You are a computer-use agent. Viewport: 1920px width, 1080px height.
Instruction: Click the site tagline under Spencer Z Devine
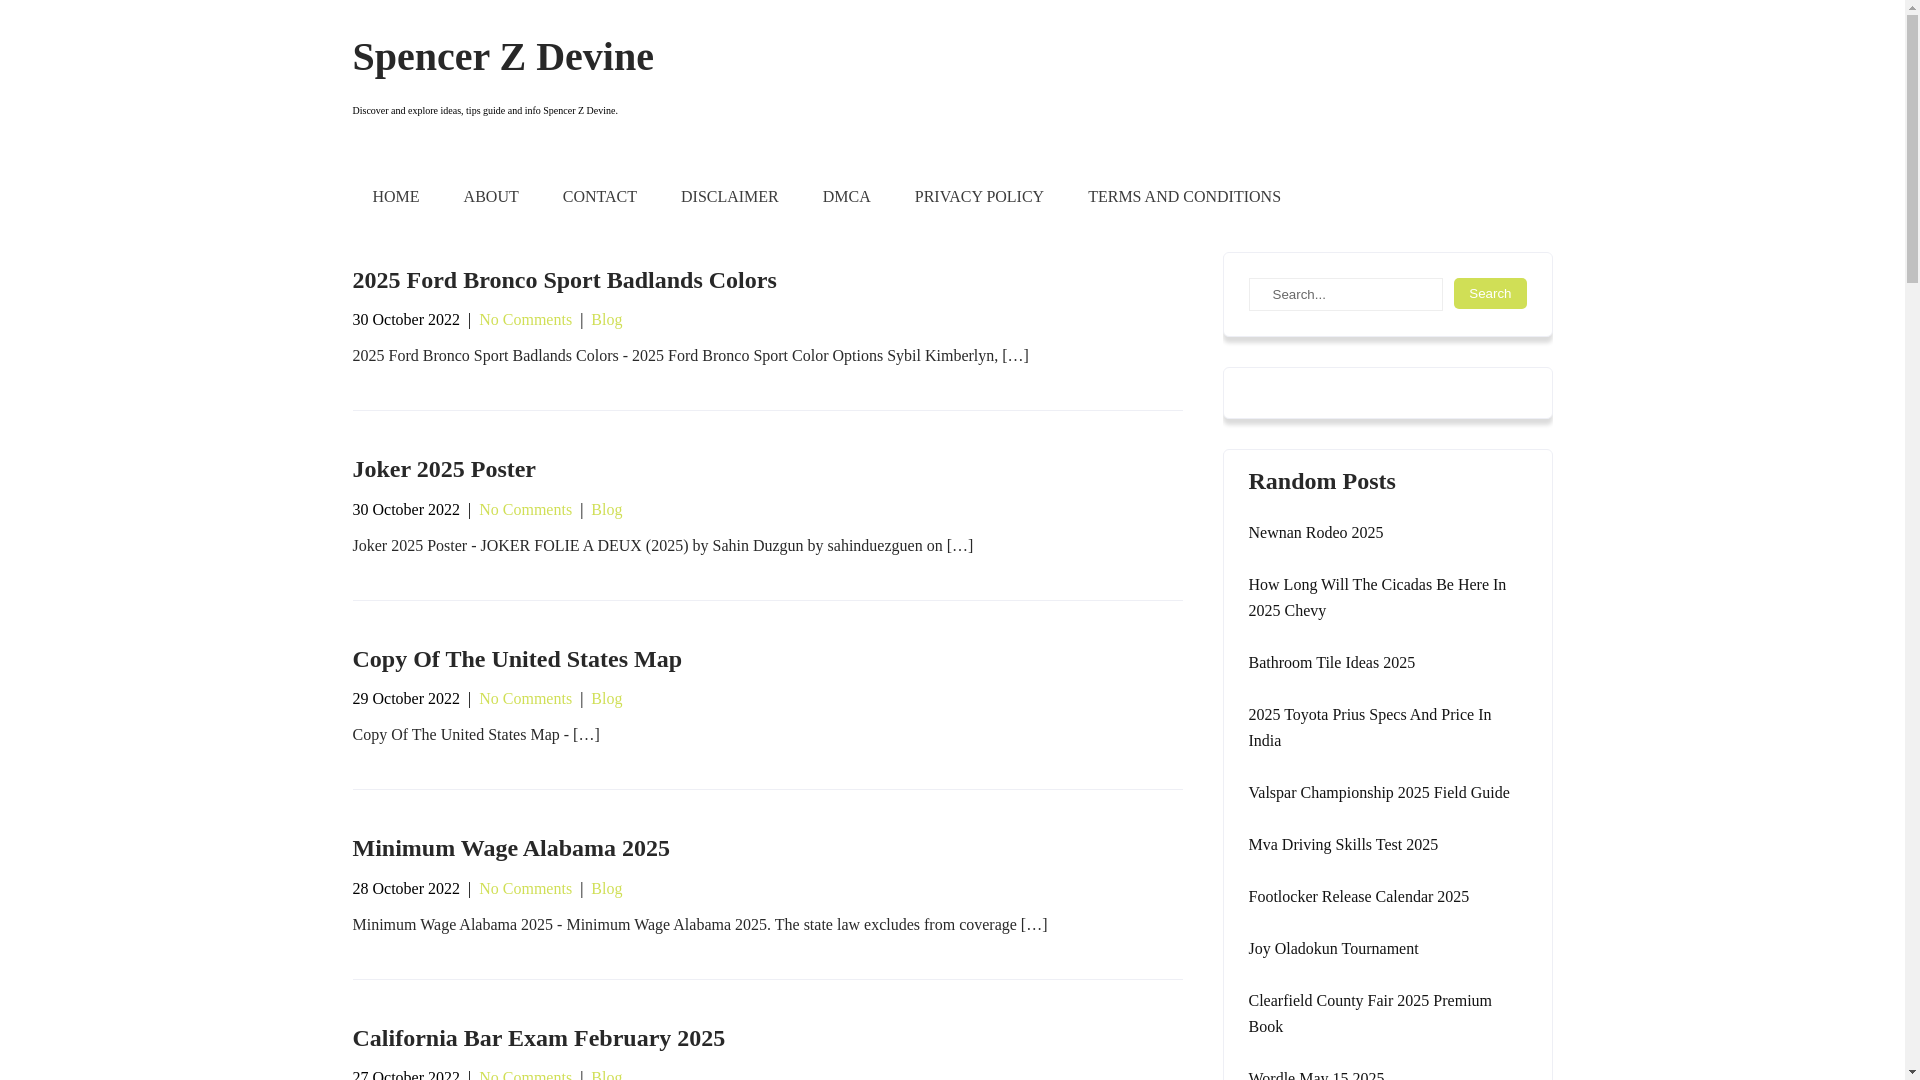click(x=484, y=111)
